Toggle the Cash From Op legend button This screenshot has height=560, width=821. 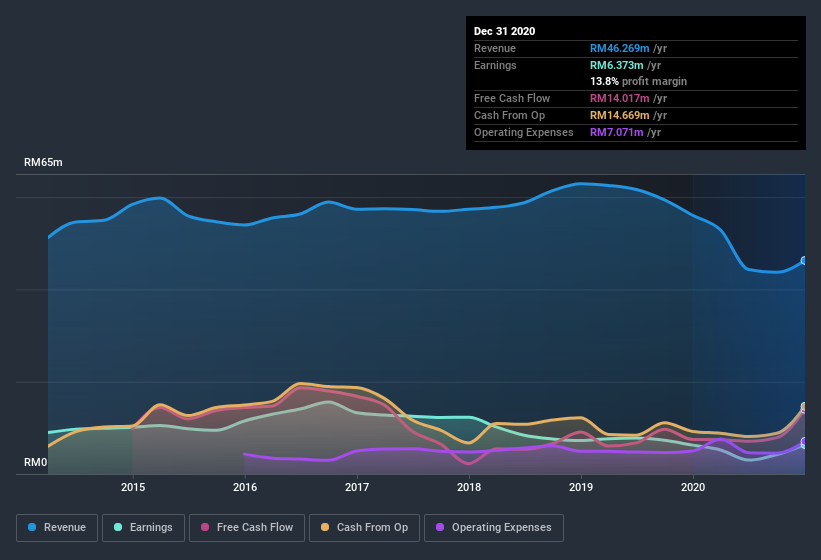click(364, 528)
